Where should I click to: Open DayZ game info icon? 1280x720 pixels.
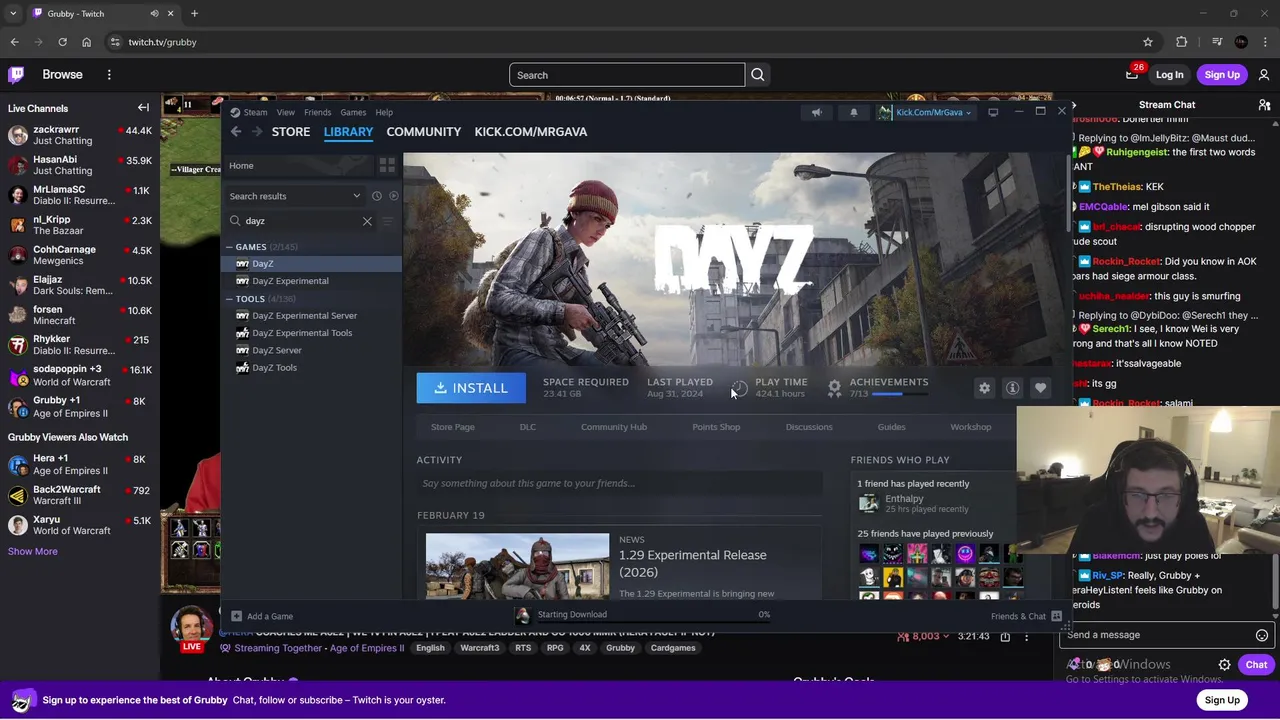(1012, 388)
